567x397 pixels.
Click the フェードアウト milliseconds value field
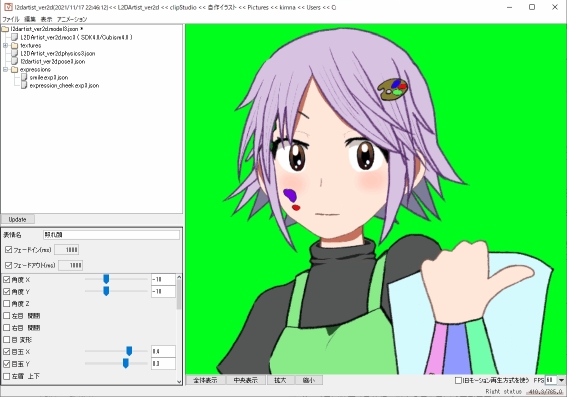pos(71,265)
